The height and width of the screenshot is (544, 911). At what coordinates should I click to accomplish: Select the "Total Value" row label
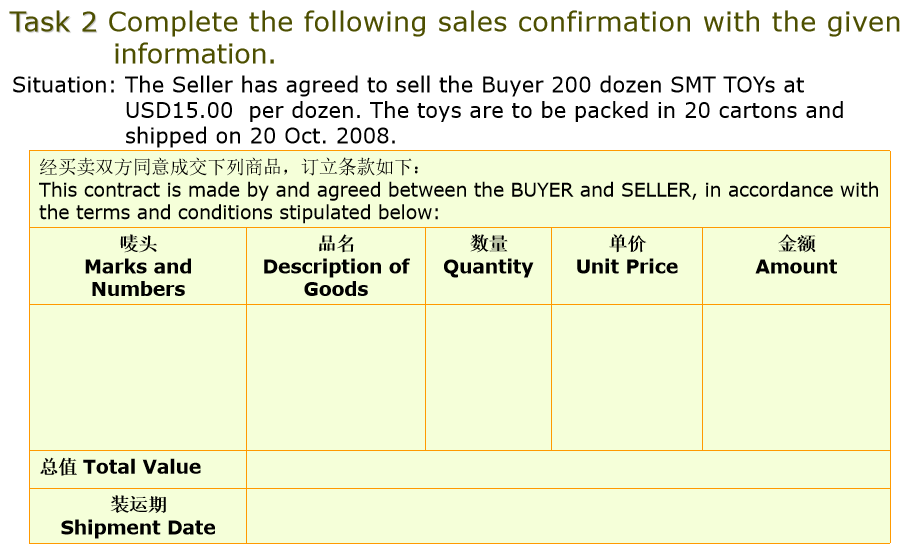click(x=121, y=467)
